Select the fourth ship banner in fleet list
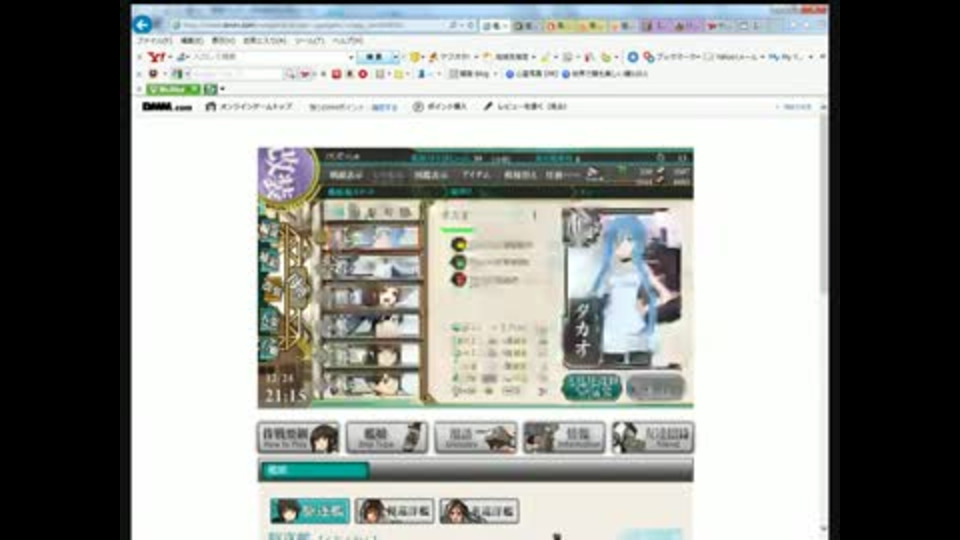Image resolution: width=960 pixels, height=540 pixels. tap(372, 325)
